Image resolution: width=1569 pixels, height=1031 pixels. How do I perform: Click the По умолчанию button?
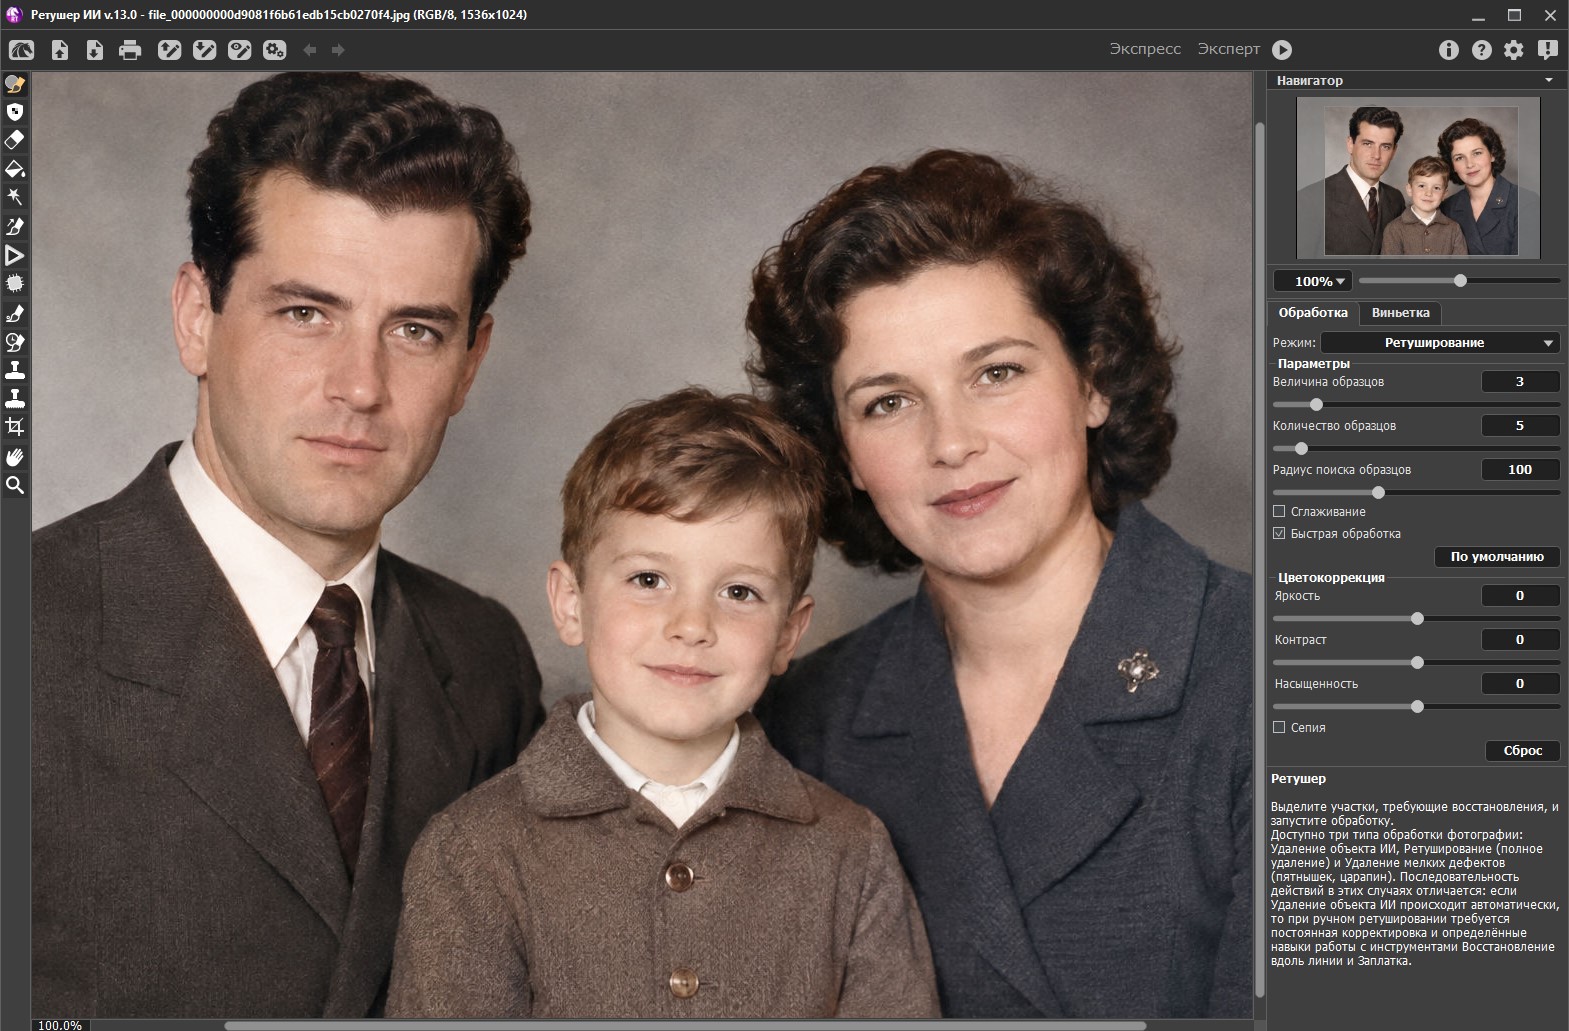1497,557
